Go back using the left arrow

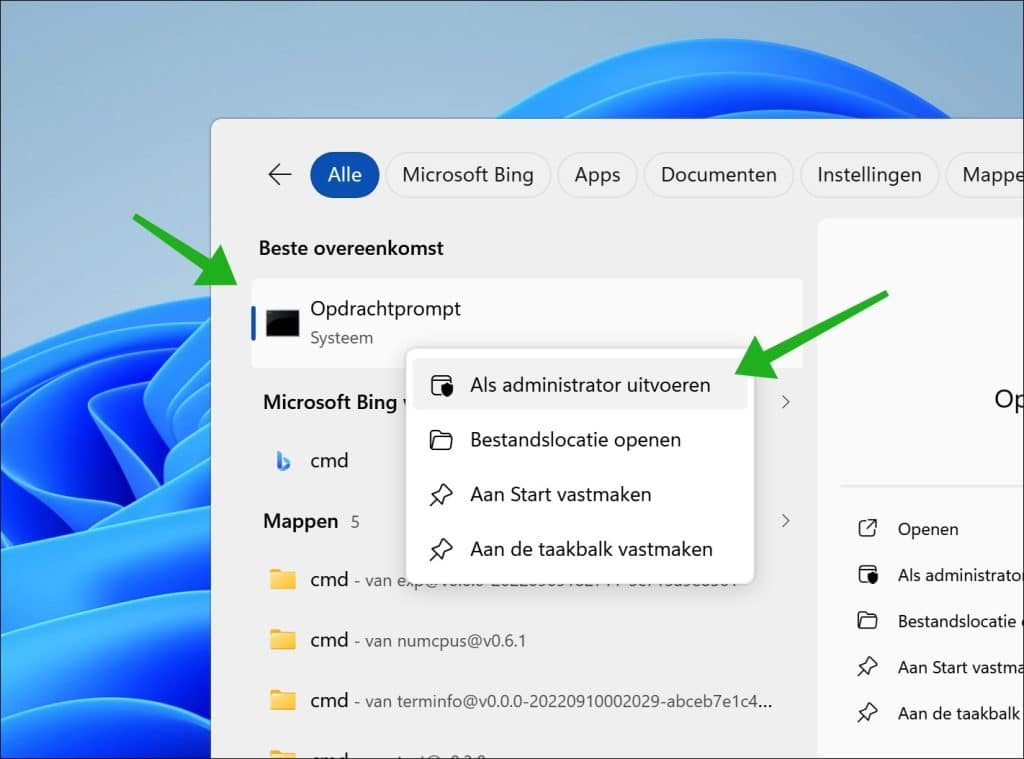[x=280, y=174]
